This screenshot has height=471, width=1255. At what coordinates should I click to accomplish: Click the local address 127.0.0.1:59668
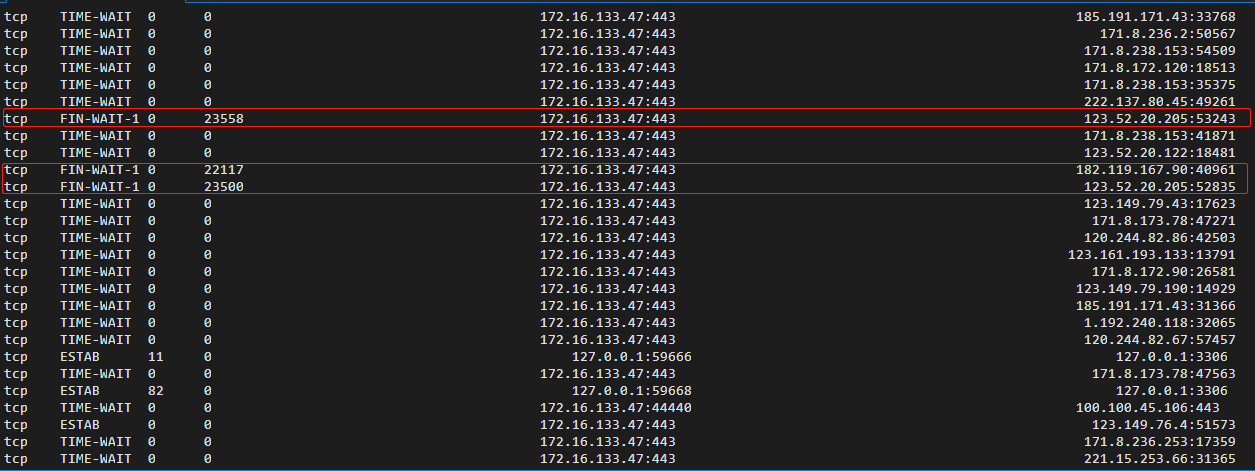pos(632,390)
